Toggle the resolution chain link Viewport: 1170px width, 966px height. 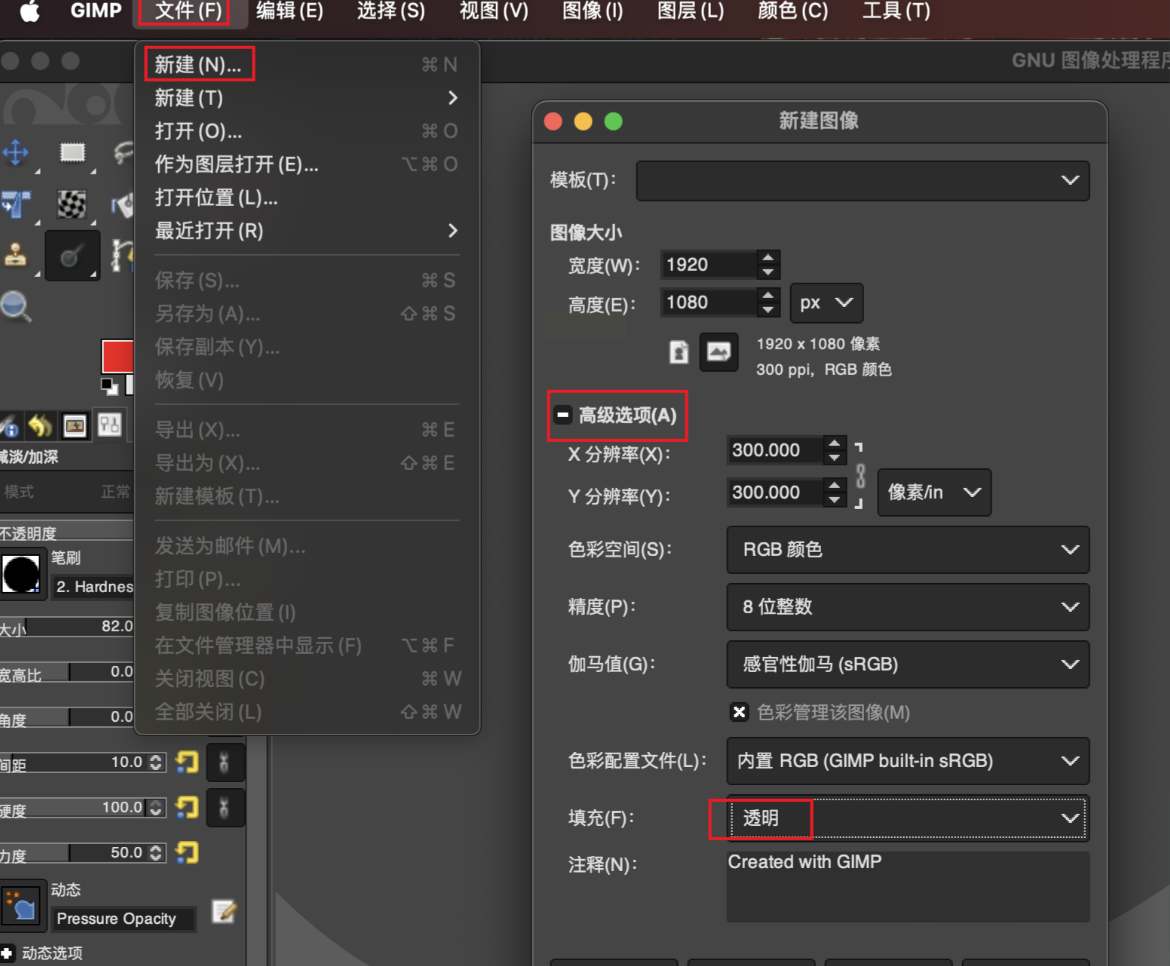860,476
